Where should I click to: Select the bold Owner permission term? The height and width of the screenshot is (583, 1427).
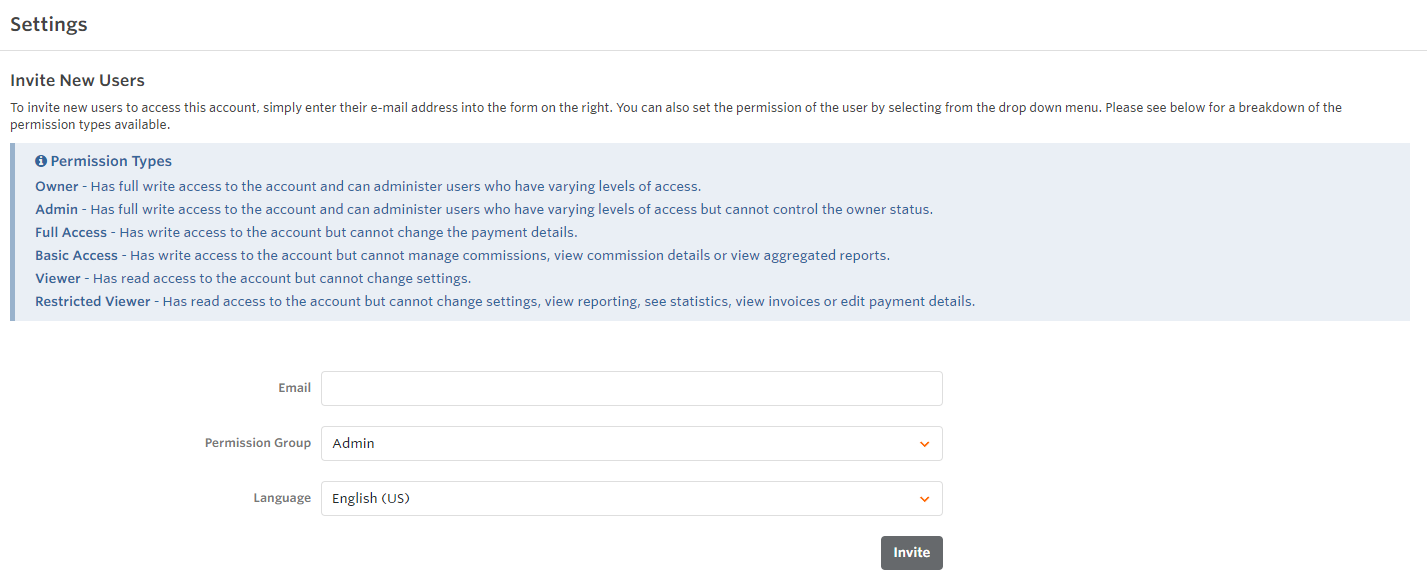pos(56,186)
